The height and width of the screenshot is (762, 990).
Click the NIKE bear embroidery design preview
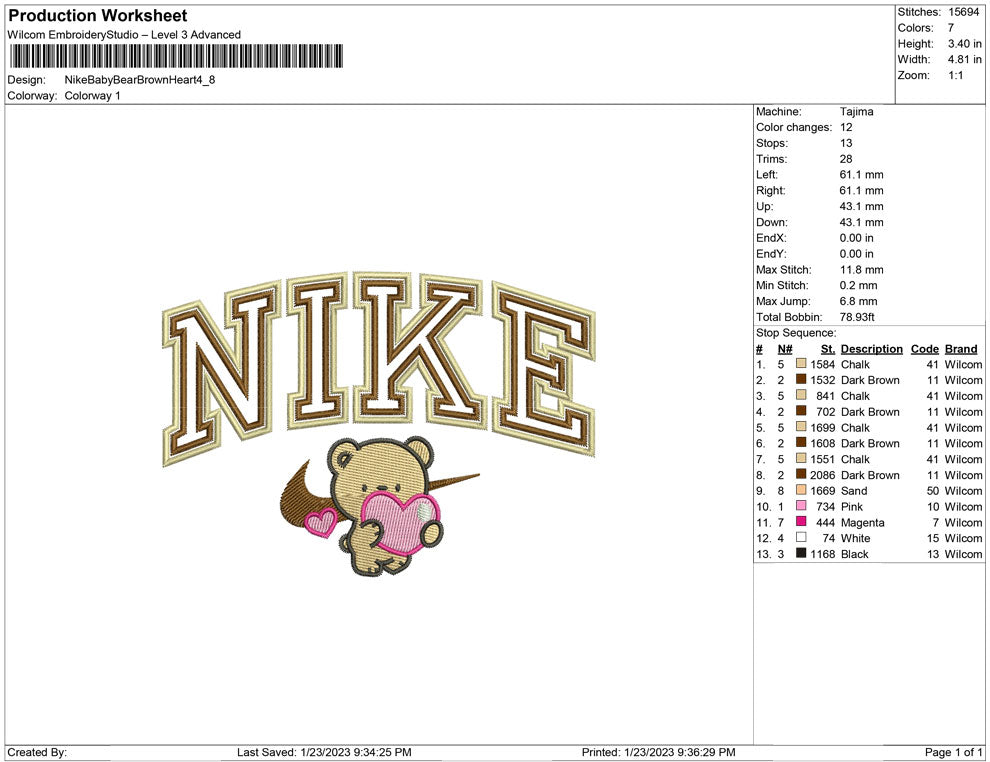click(378, 423)
